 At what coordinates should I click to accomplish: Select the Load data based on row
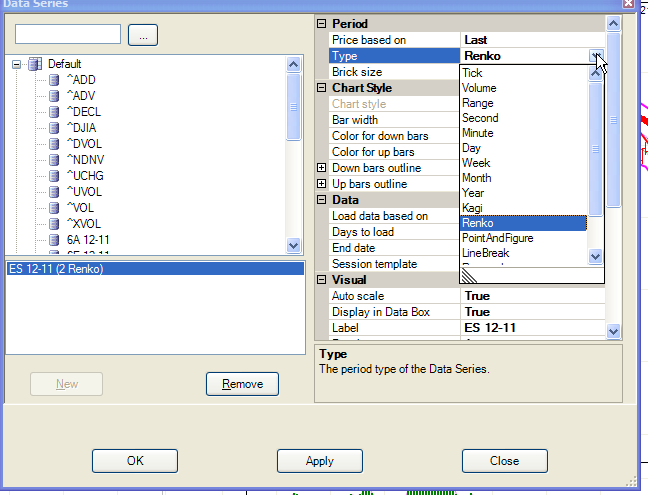[x=394, y=216]
